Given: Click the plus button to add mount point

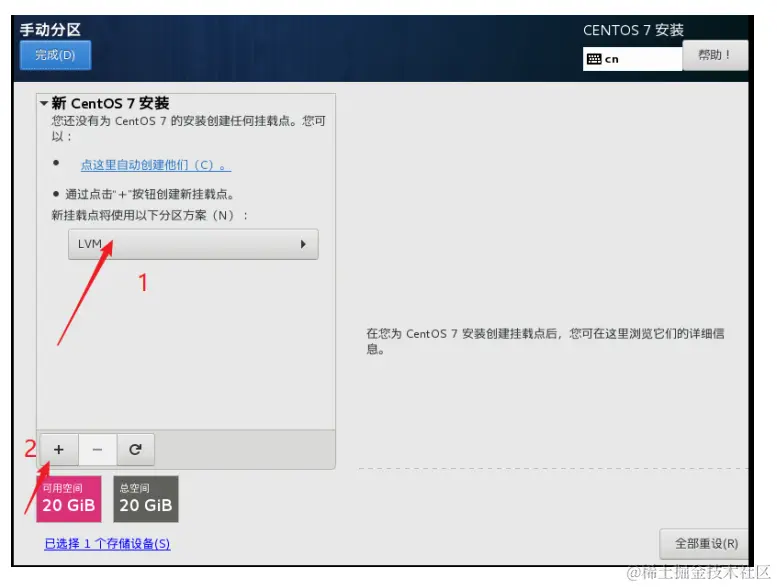Looking at the screenshot, I should (59, 449).
